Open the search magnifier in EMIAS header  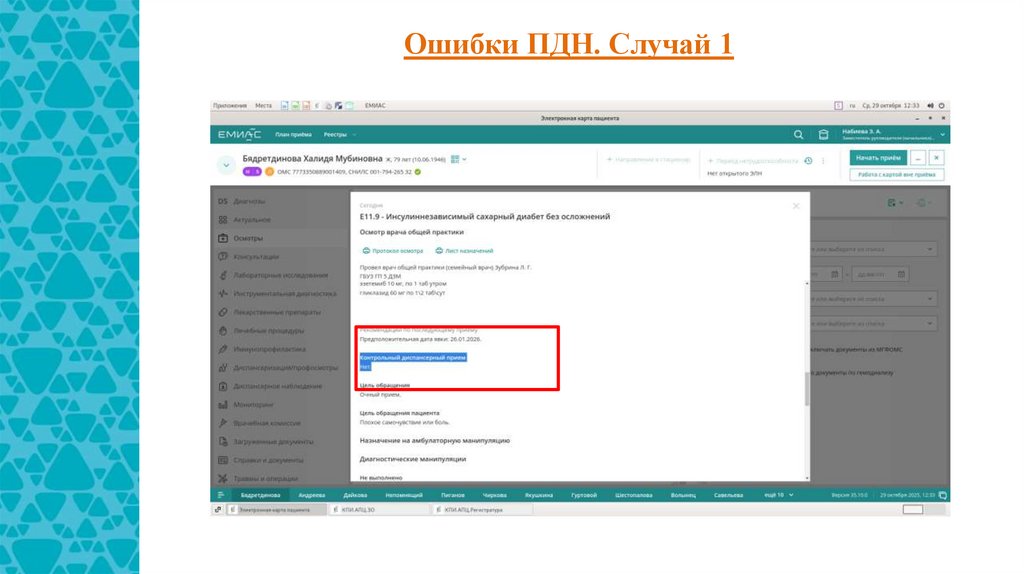(x=798, y=135)
